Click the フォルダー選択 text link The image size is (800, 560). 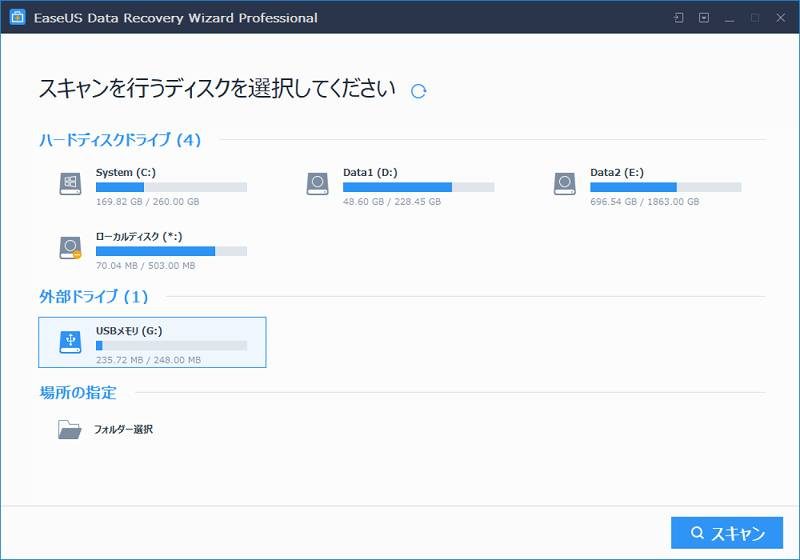[x=123, y=430]
